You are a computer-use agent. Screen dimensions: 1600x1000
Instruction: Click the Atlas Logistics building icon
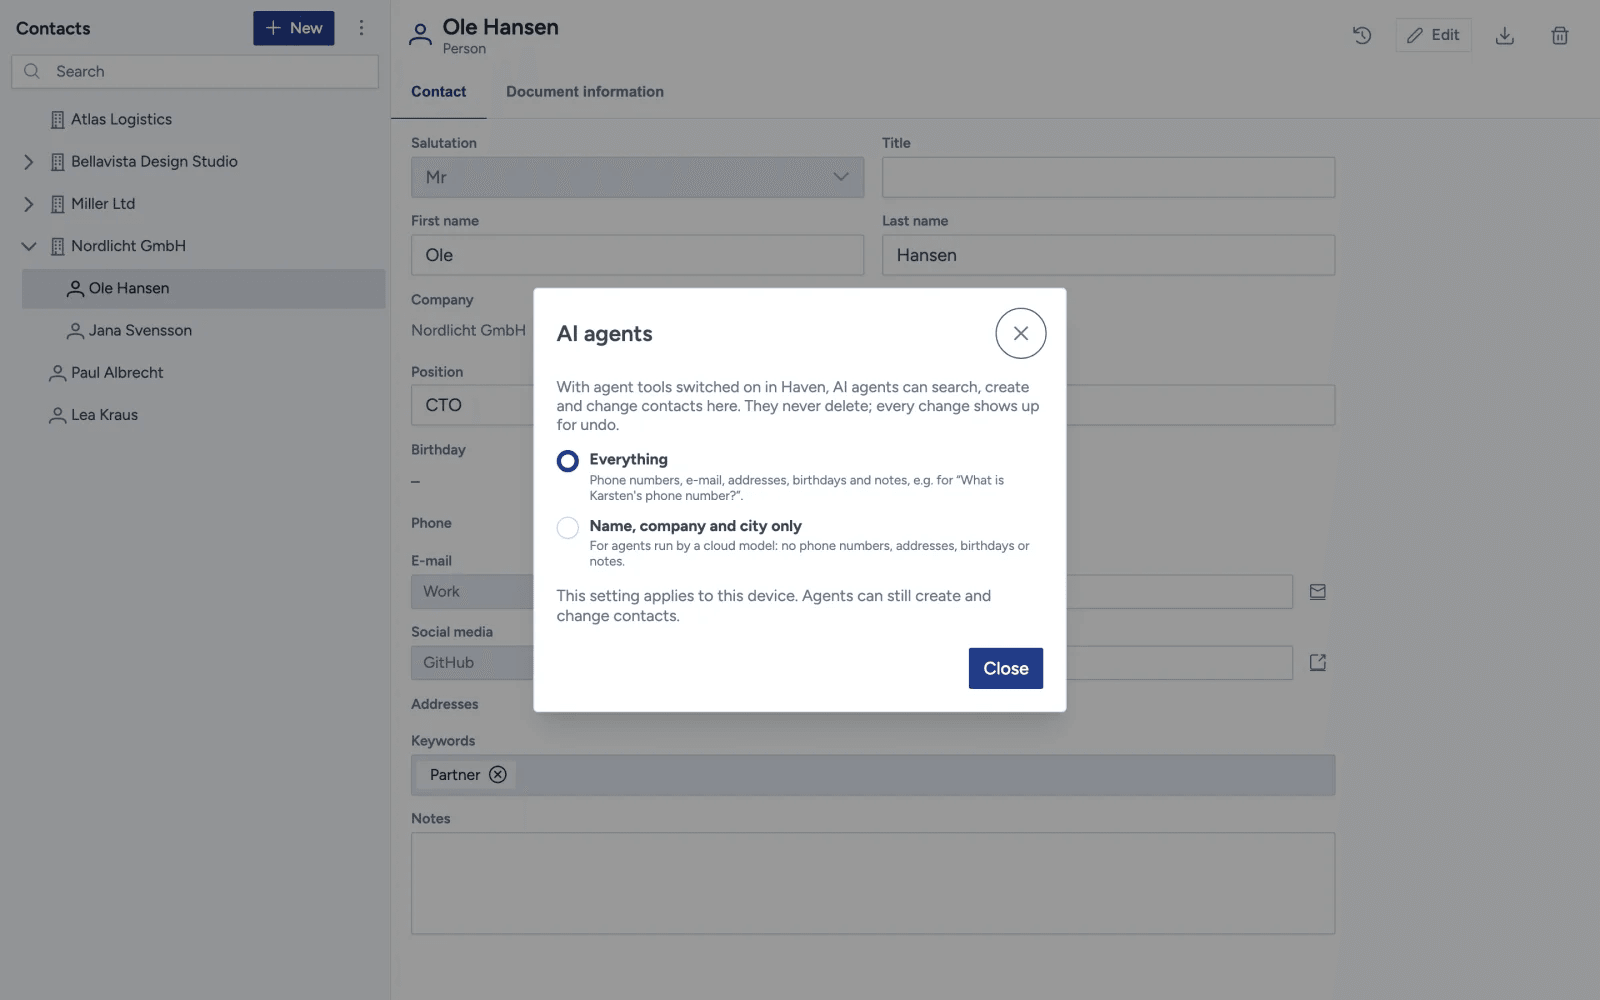(57, 120)
